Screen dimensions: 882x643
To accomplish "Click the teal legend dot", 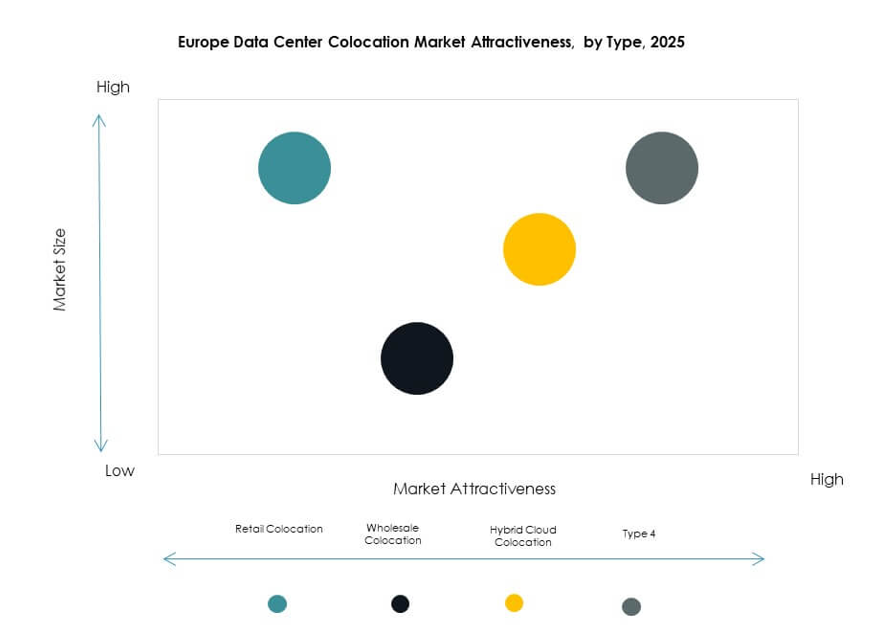I will coord(276,603).
